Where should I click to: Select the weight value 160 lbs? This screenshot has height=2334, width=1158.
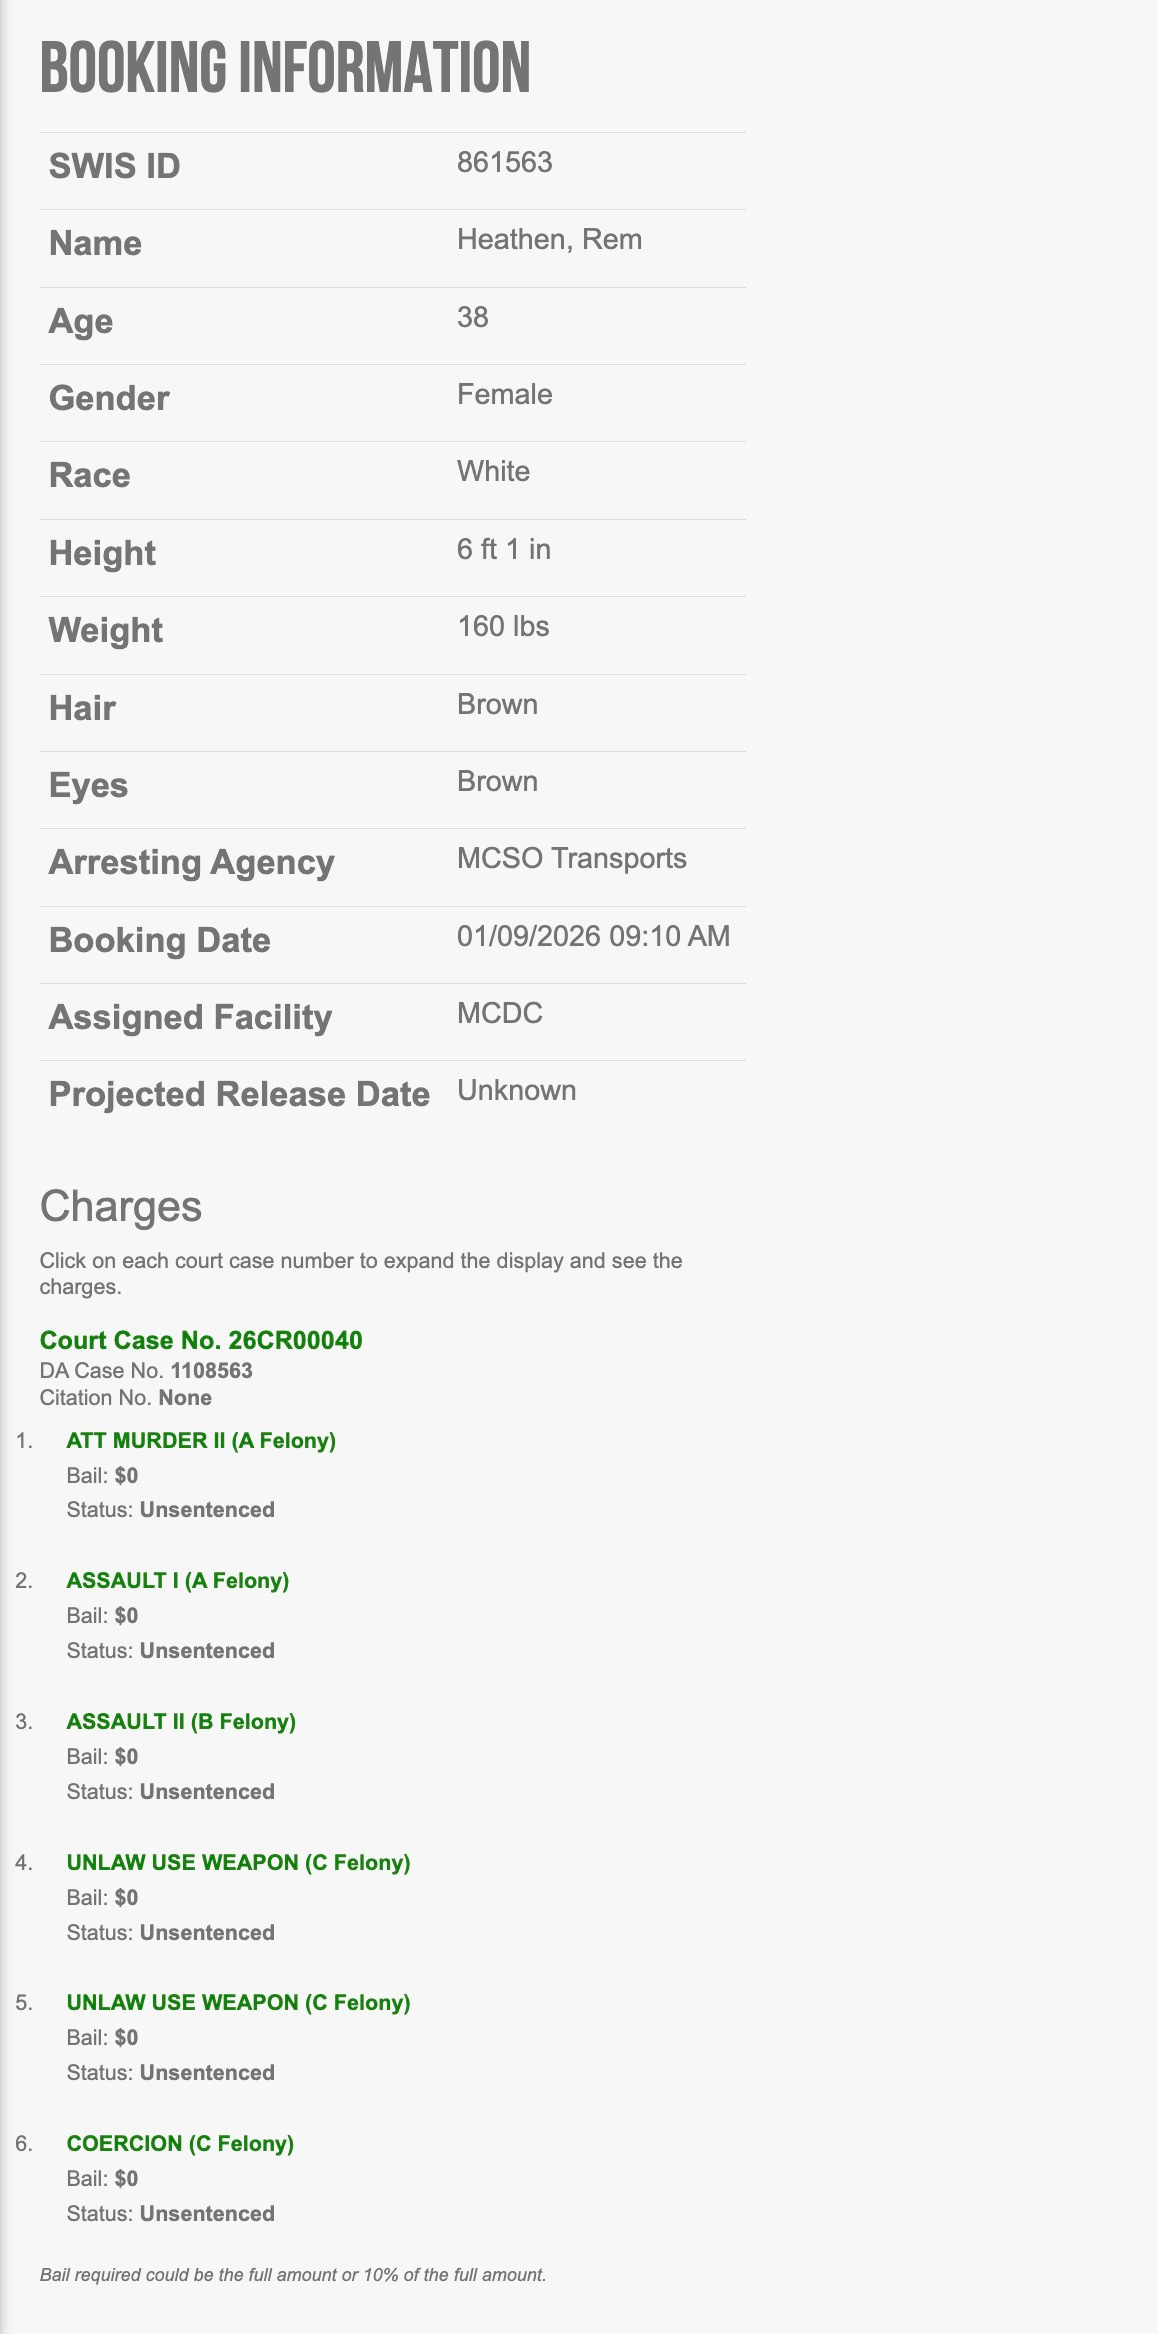pos(503,626)
